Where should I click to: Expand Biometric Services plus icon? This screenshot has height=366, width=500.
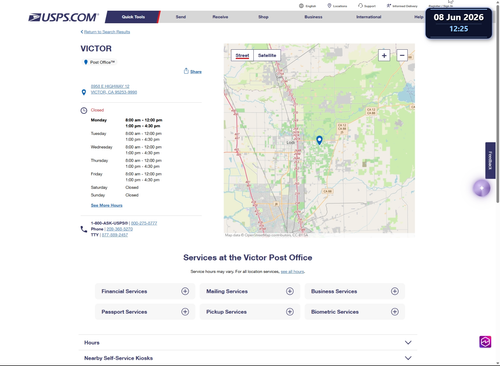pos(395,312)
